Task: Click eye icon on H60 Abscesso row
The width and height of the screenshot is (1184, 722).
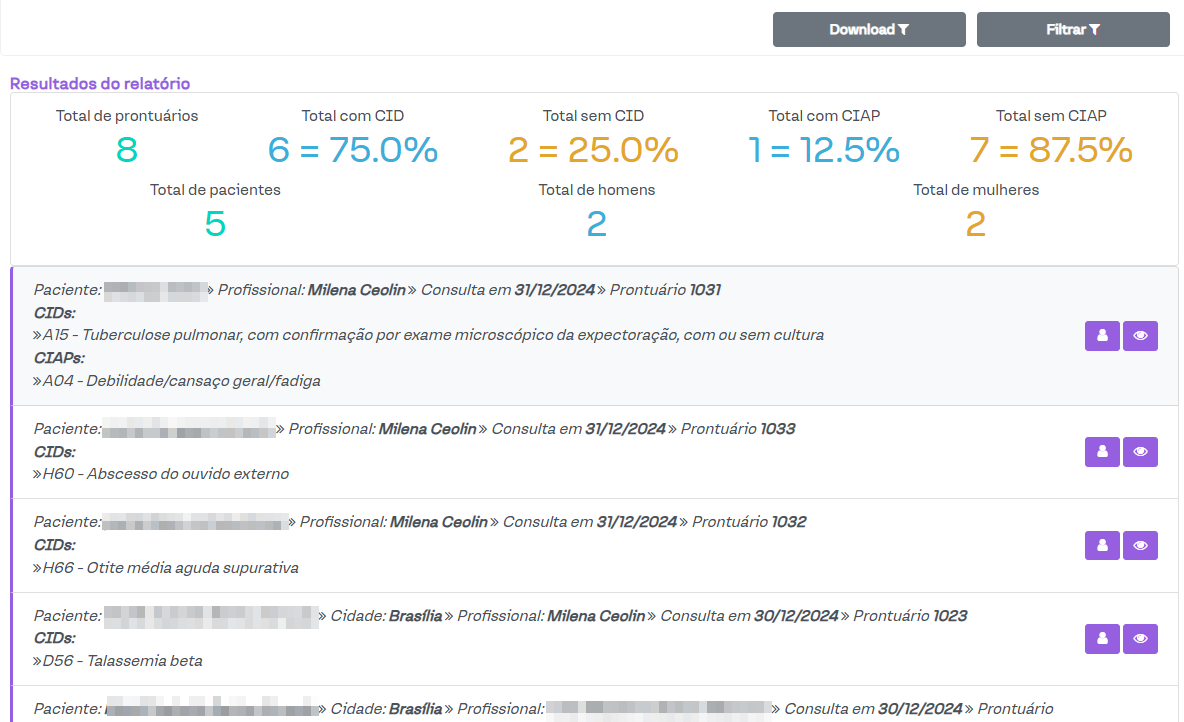Action: 1140,452
